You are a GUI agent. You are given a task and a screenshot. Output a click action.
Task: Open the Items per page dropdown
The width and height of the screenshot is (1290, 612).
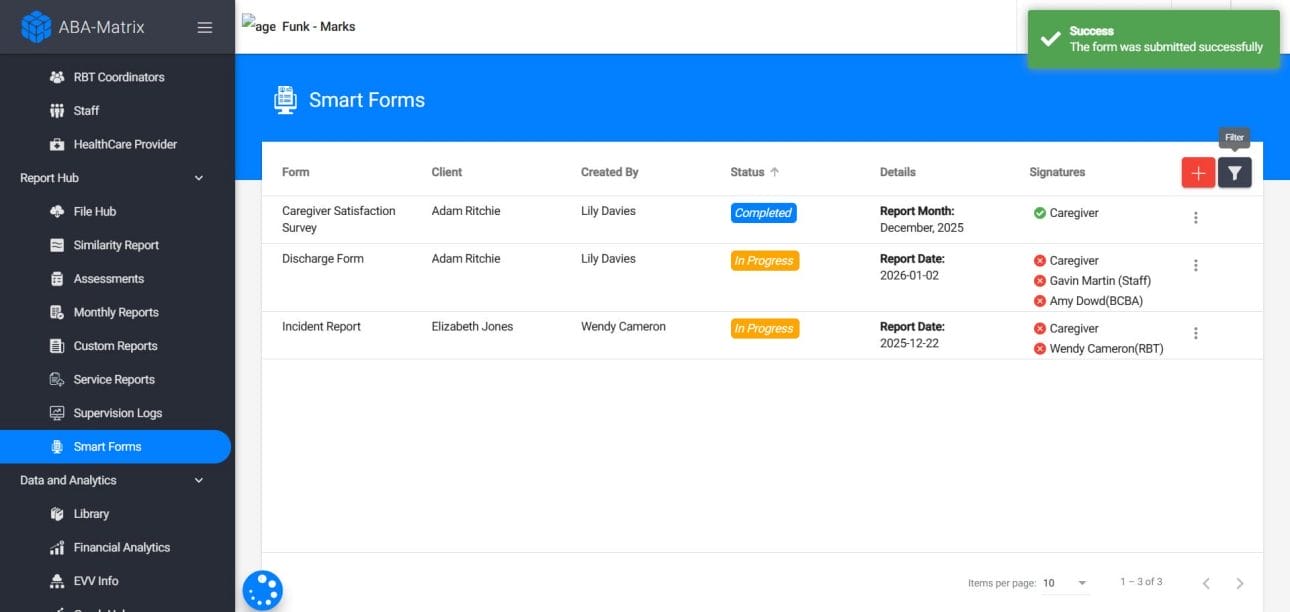1065,583
